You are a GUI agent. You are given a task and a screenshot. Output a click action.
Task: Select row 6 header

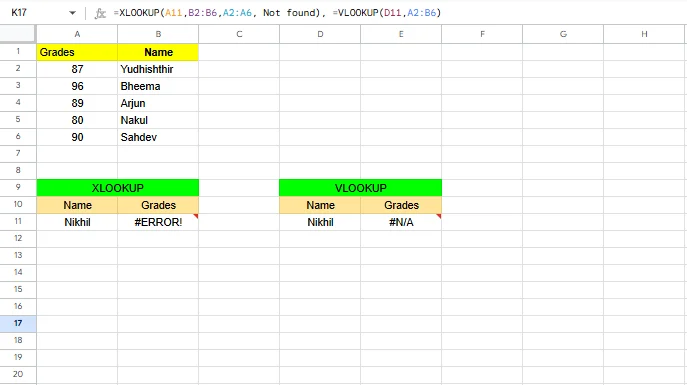pos(18,136)
